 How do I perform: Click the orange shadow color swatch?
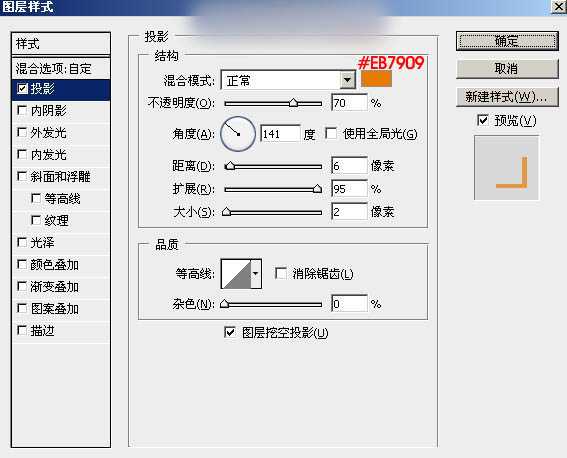(x=376, y=79)
